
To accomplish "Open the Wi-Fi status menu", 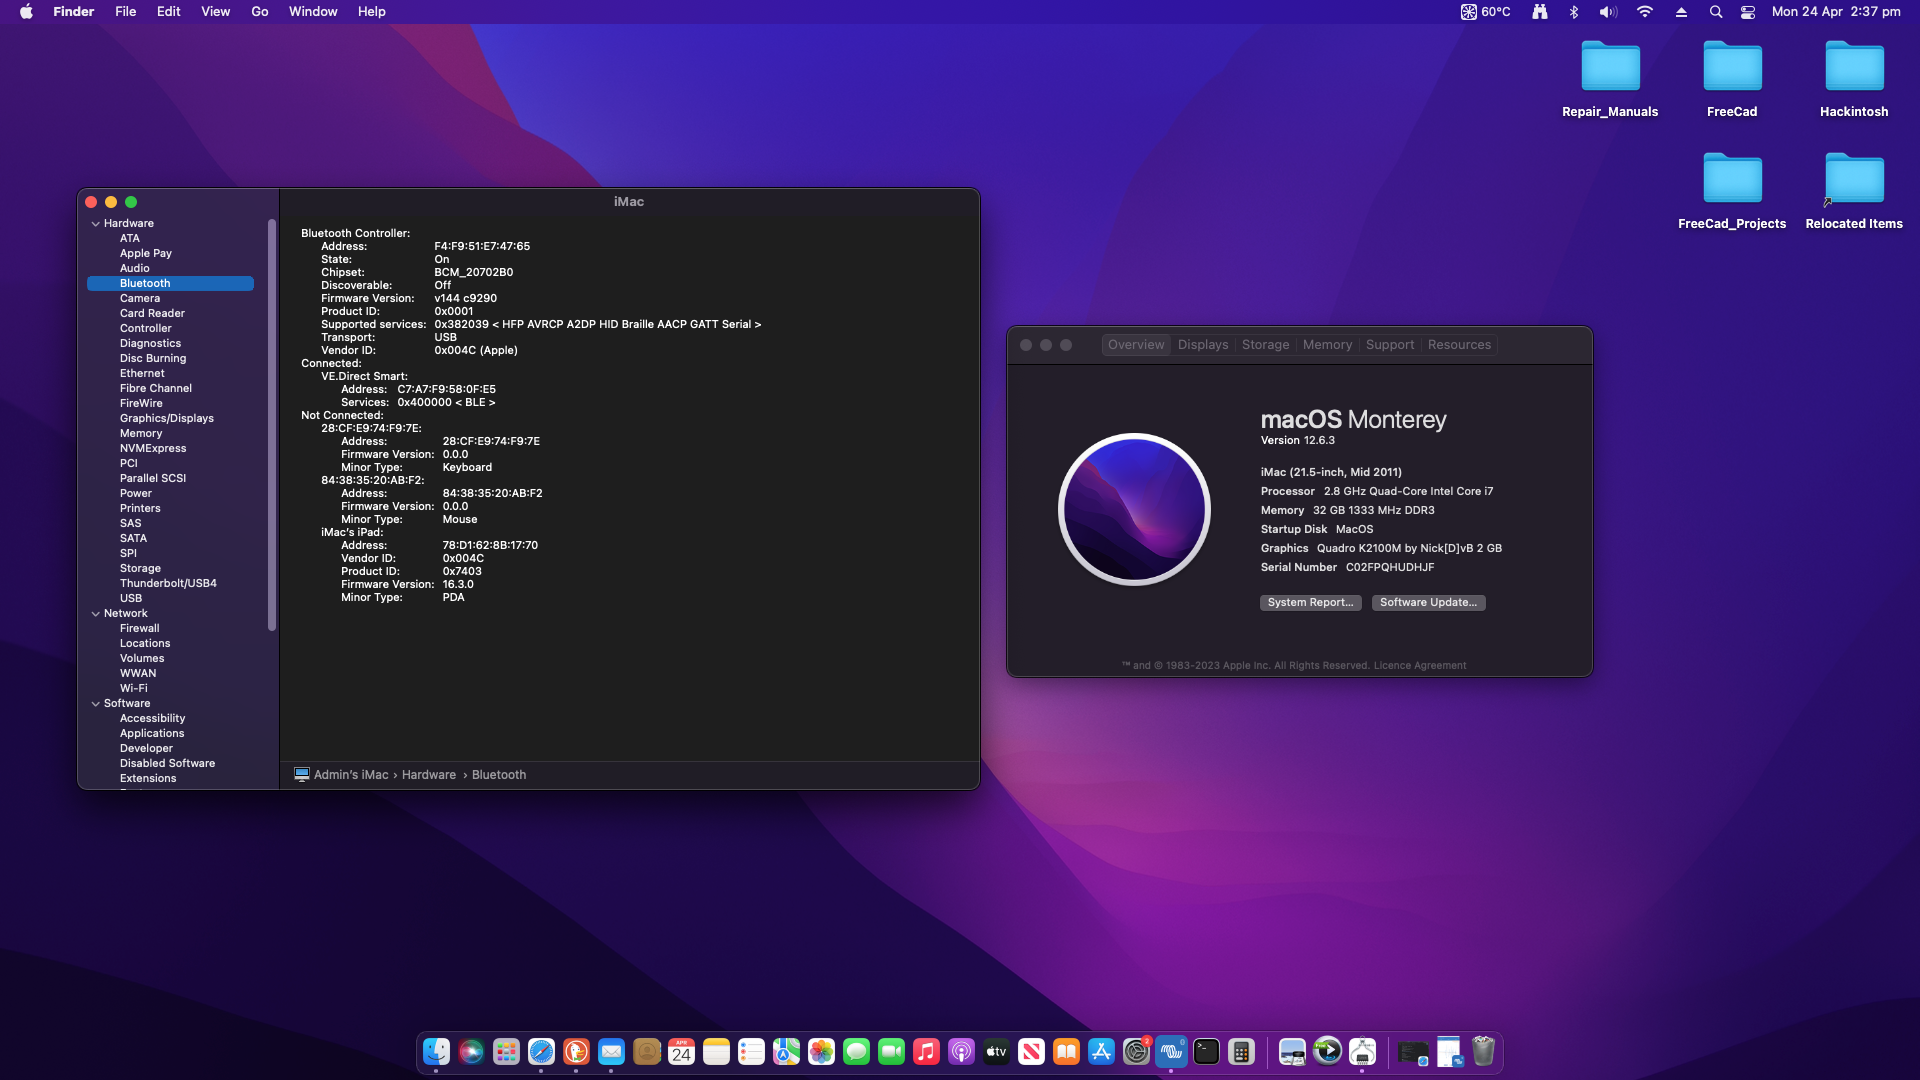I will pos(1645,12).
